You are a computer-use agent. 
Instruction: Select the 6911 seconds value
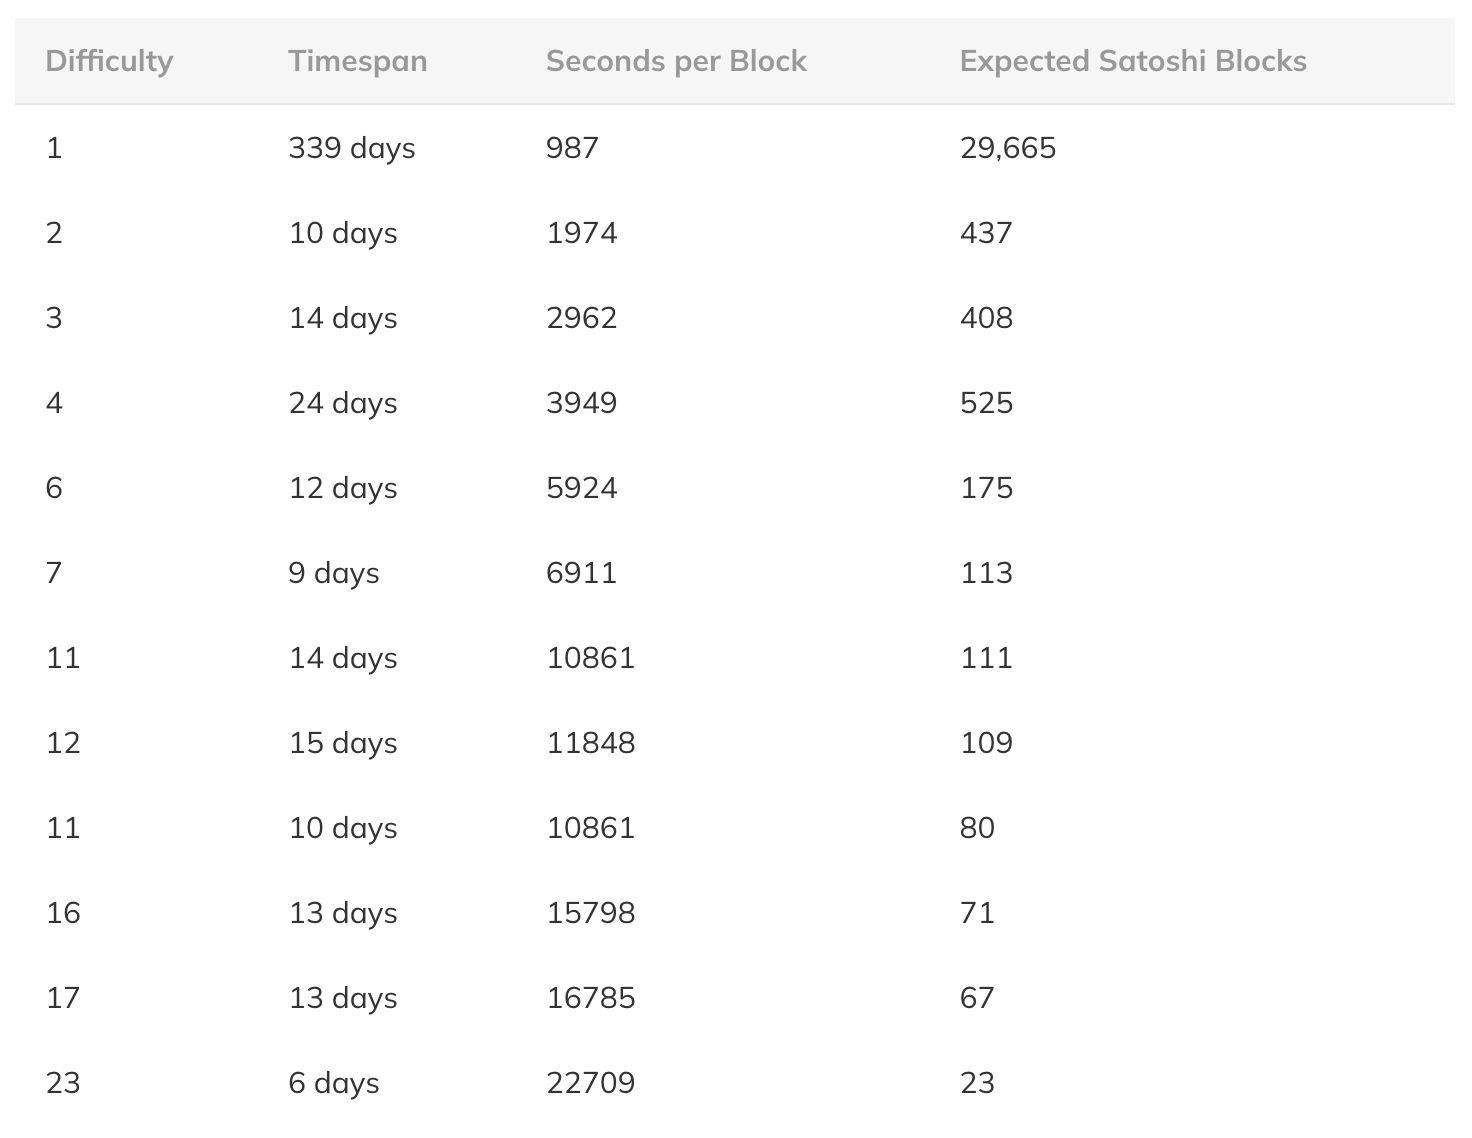581,573
